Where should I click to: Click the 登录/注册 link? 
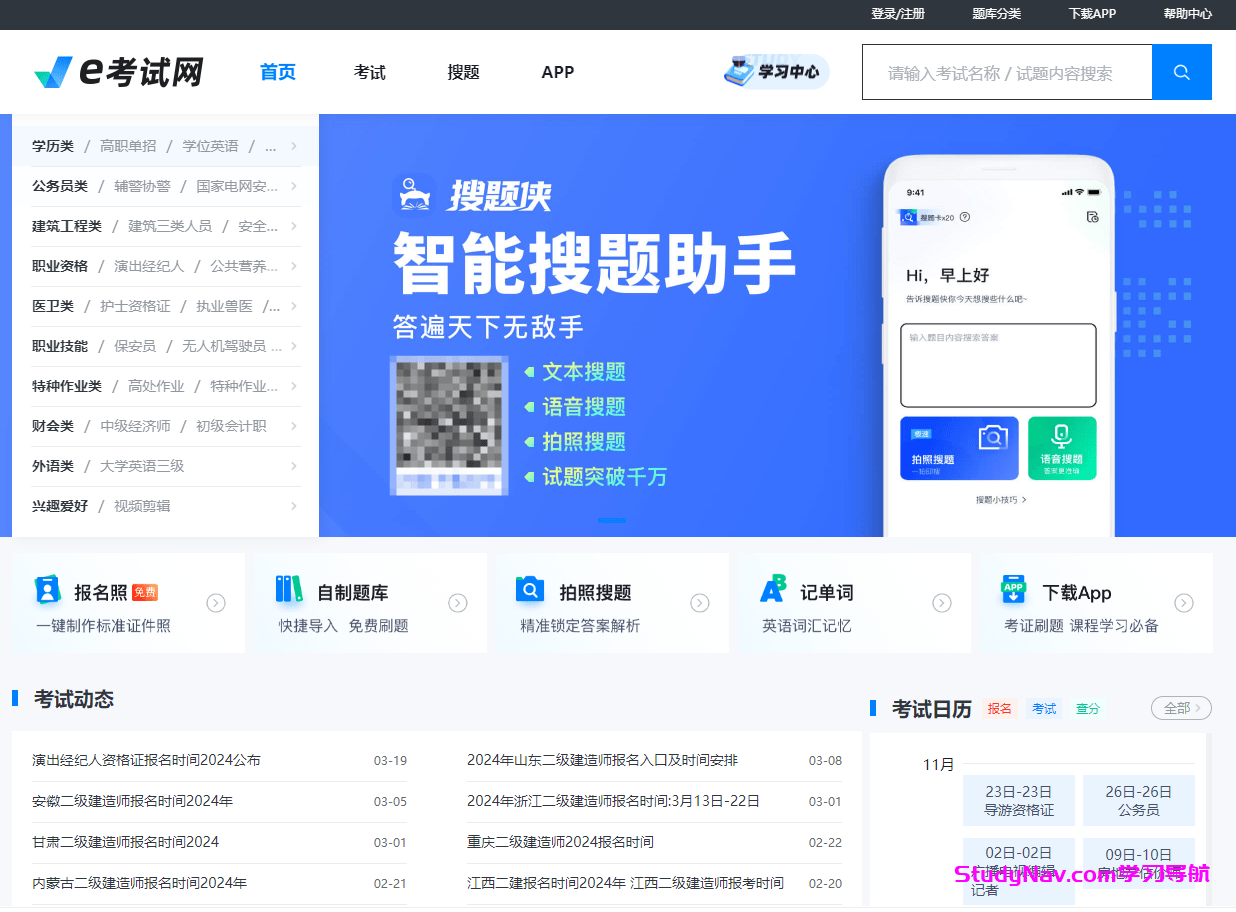[897, 14]
